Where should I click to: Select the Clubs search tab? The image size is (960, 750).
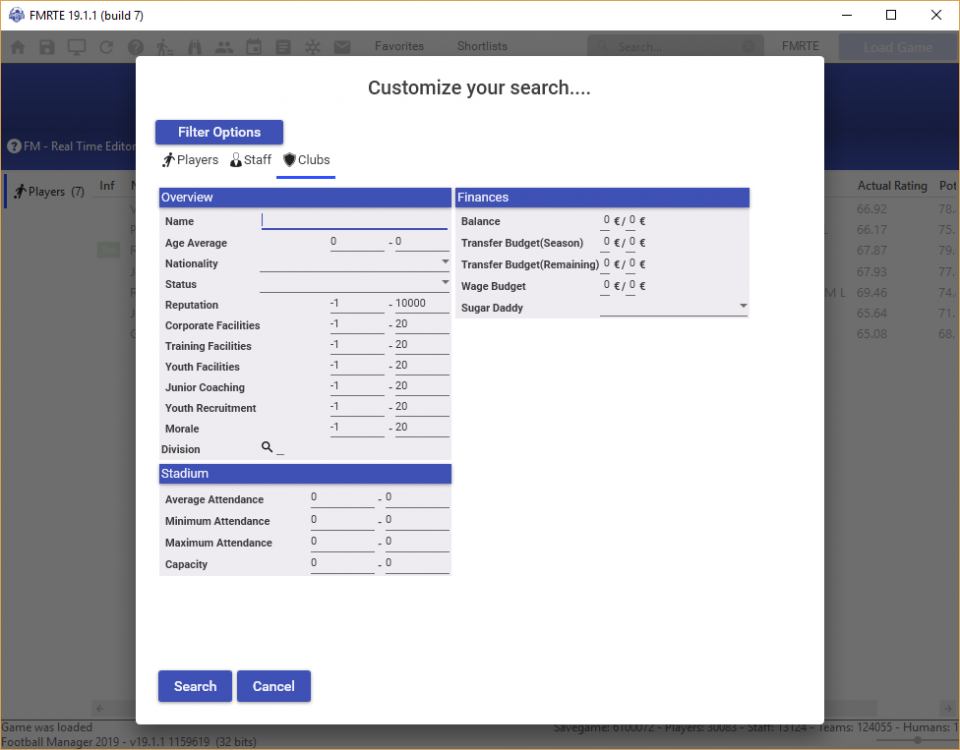click(306, 160)
